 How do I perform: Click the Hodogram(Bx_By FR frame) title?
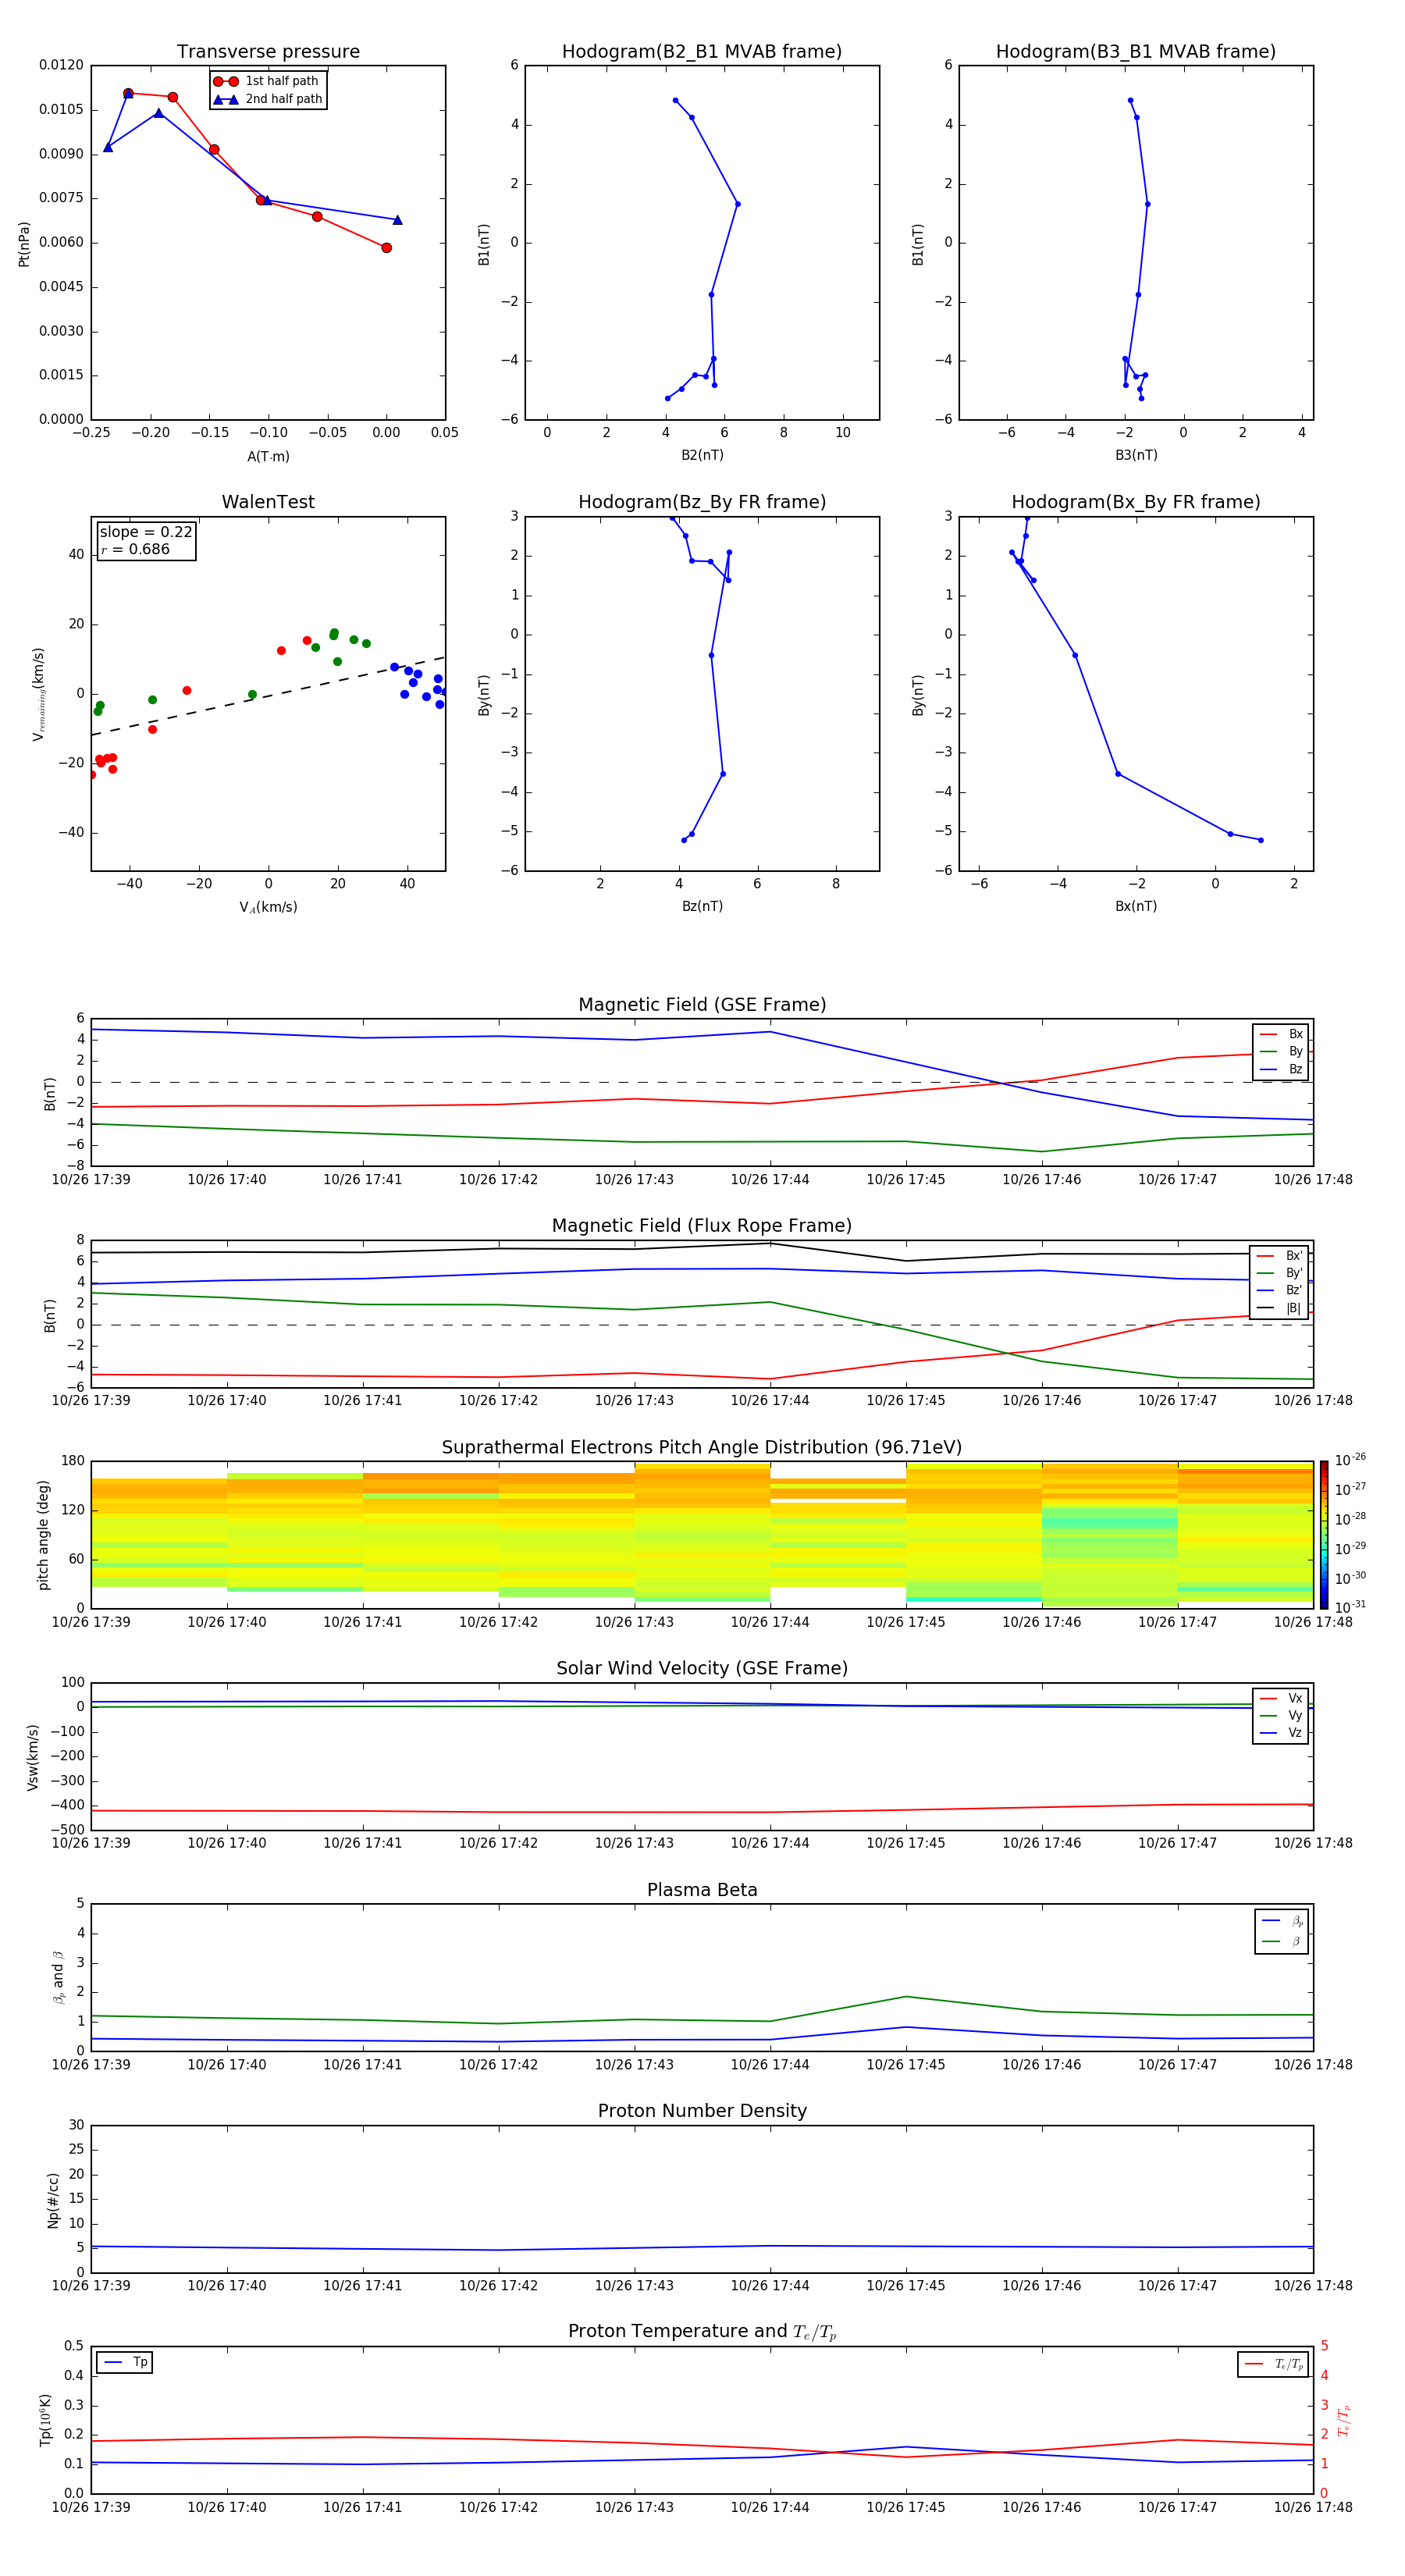tap(1136, 502)
